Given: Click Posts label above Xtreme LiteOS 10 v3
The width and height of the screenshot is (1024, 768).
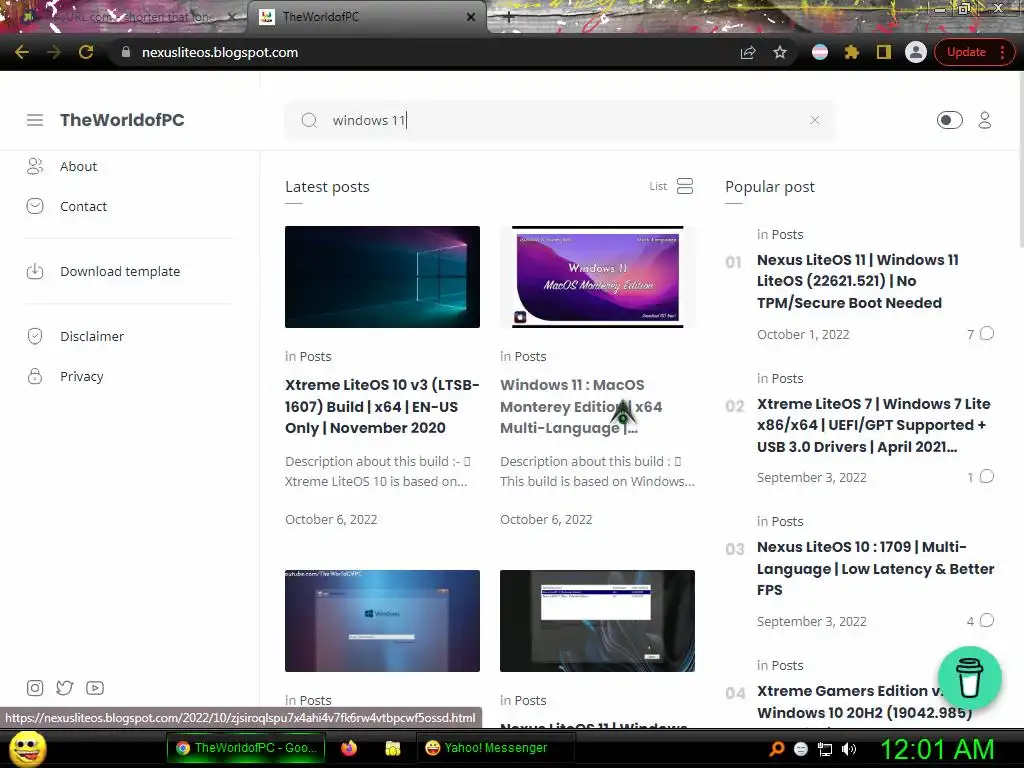Looking at the screenshot, I should coord(315,357).
